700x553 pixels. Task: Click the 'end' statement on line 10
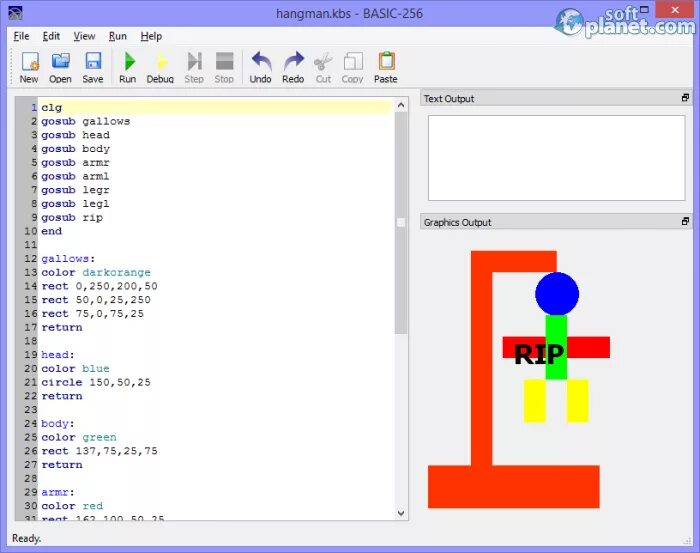point(52,231)
